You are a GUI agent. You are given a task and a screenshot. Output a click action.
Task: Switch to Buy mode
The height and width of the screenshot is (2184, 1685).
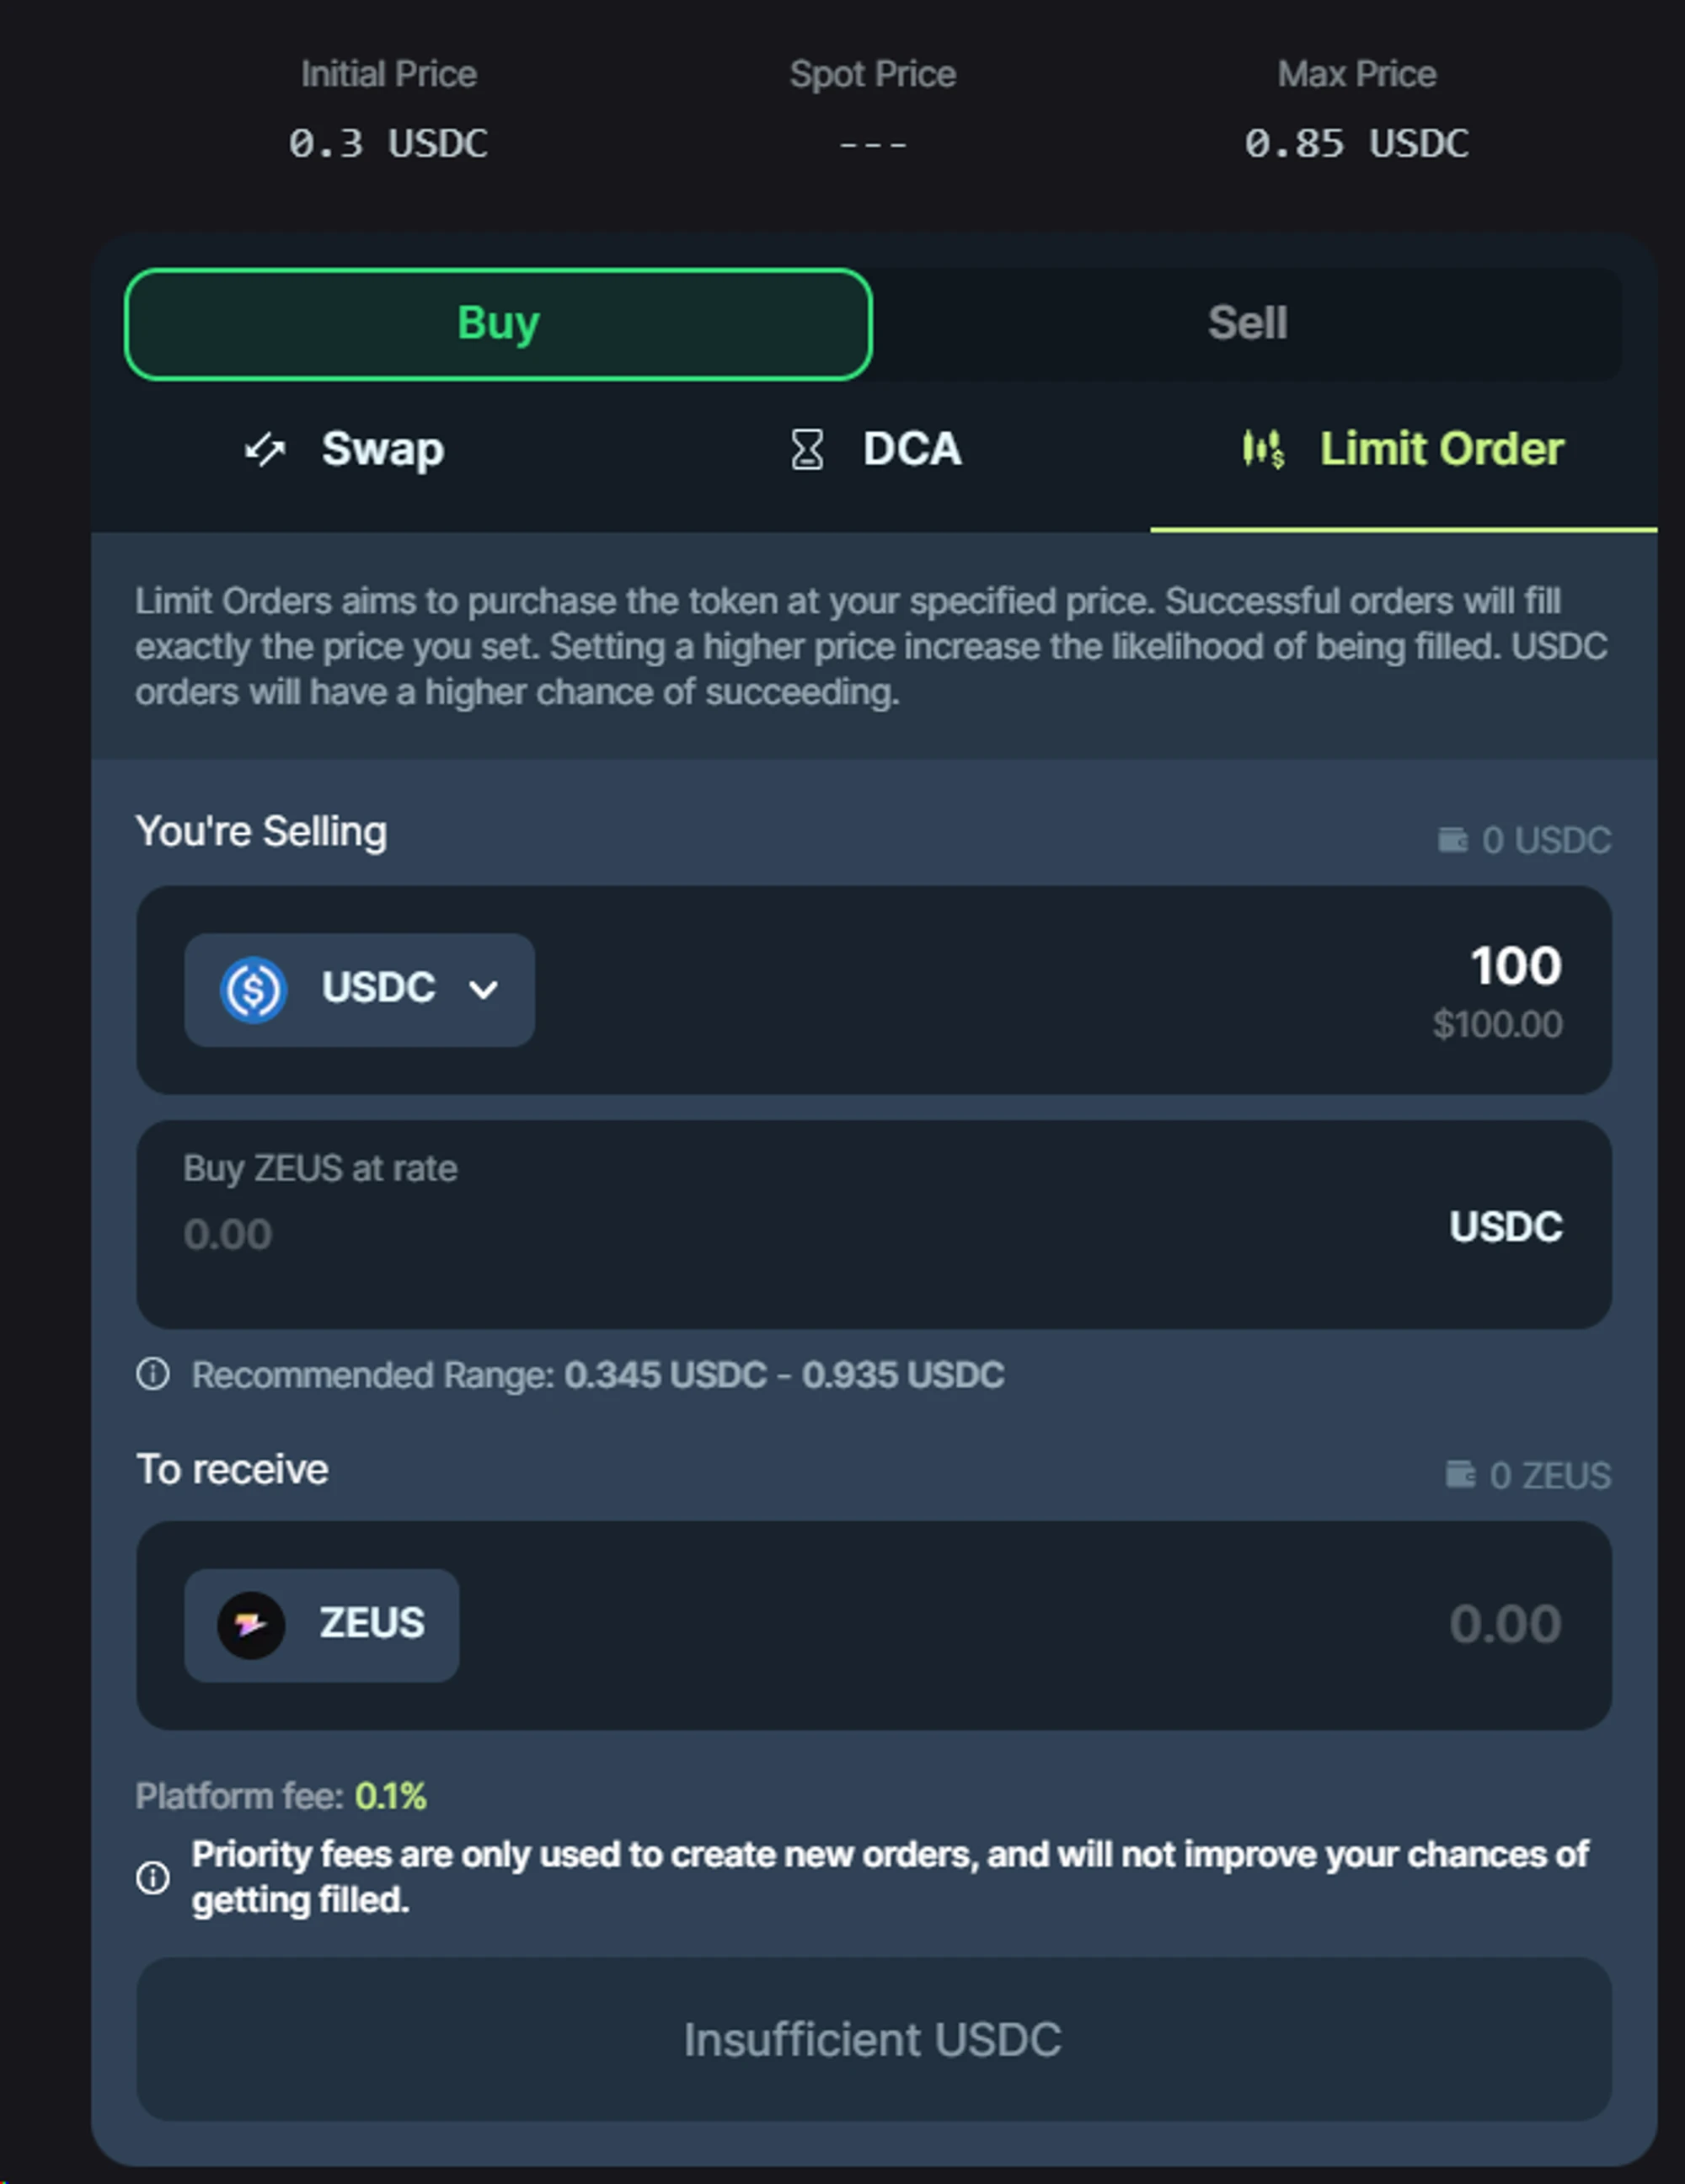(498, 324)
